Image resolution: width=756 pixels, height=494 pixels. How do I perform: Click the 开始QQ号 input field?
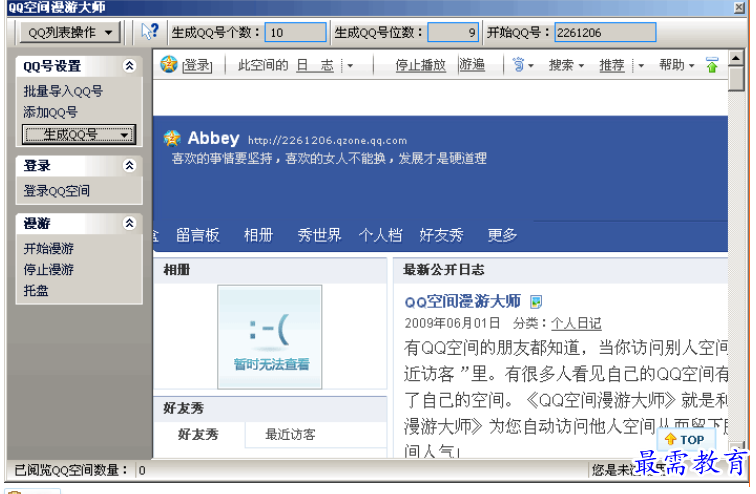605,32
